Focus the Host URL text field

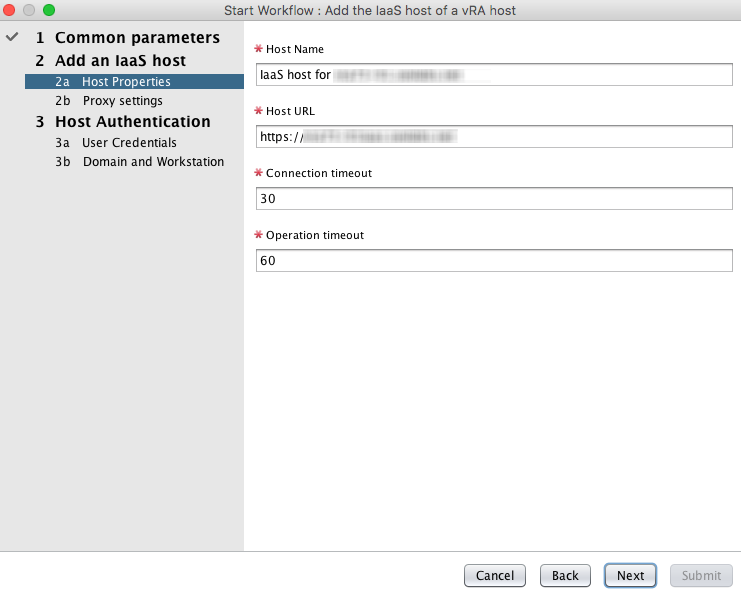coord(494,137)
